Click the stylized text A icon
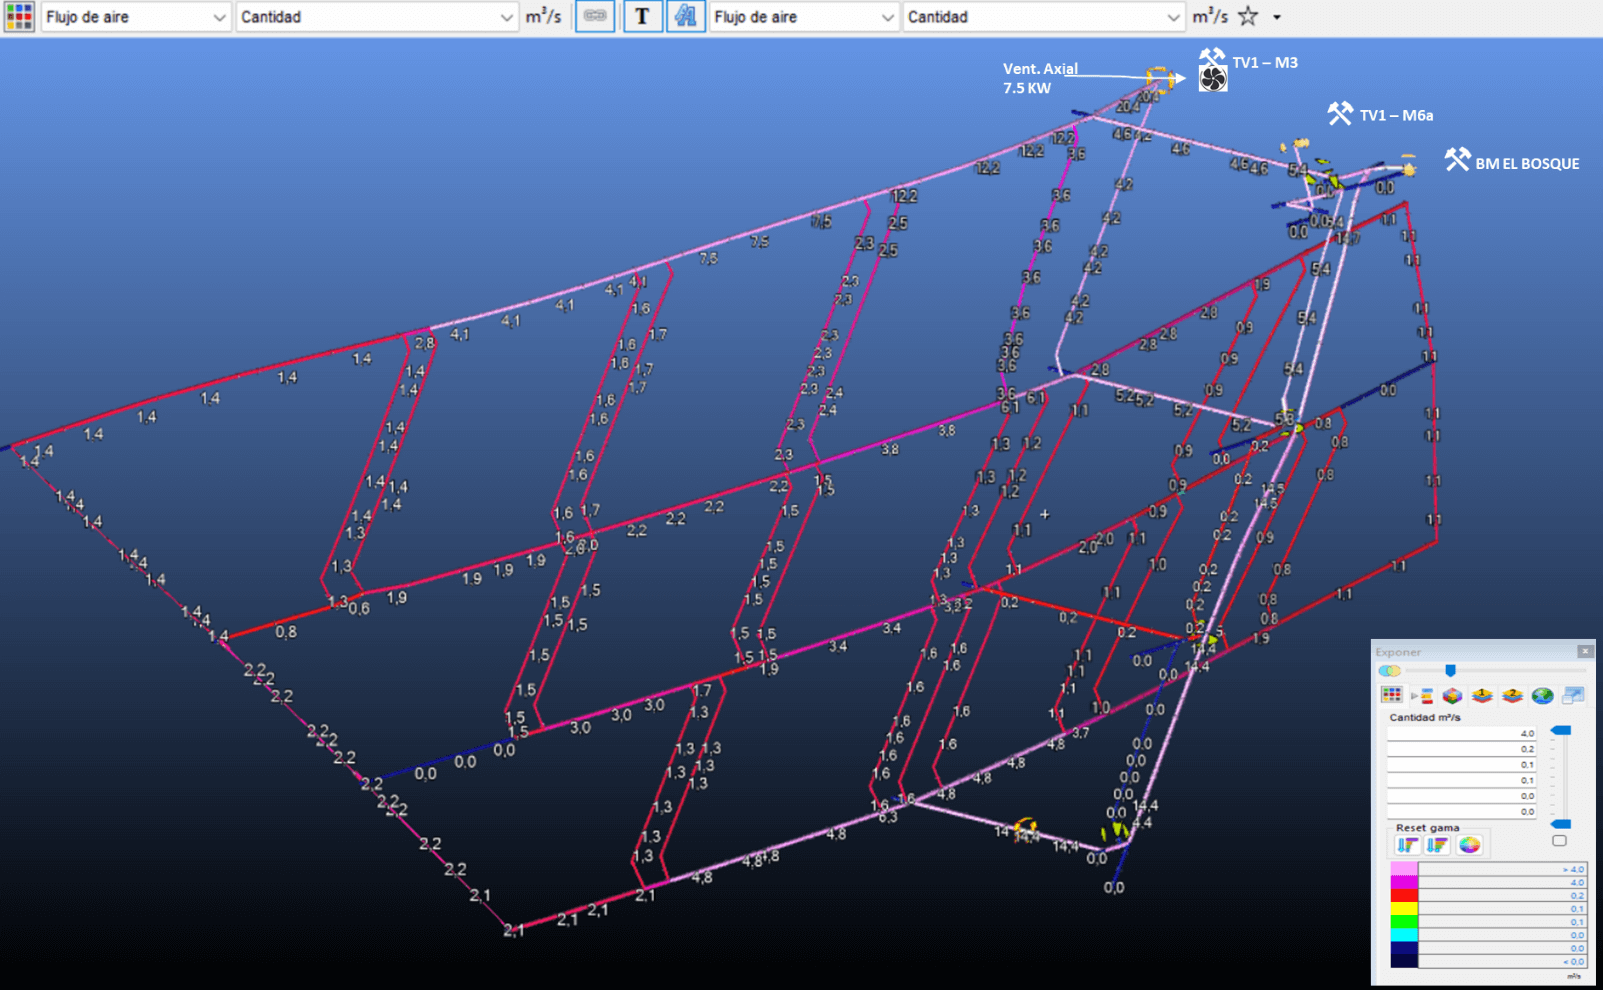The width and height of the screenshot is (1624, 990). click(x=685, y=17)
